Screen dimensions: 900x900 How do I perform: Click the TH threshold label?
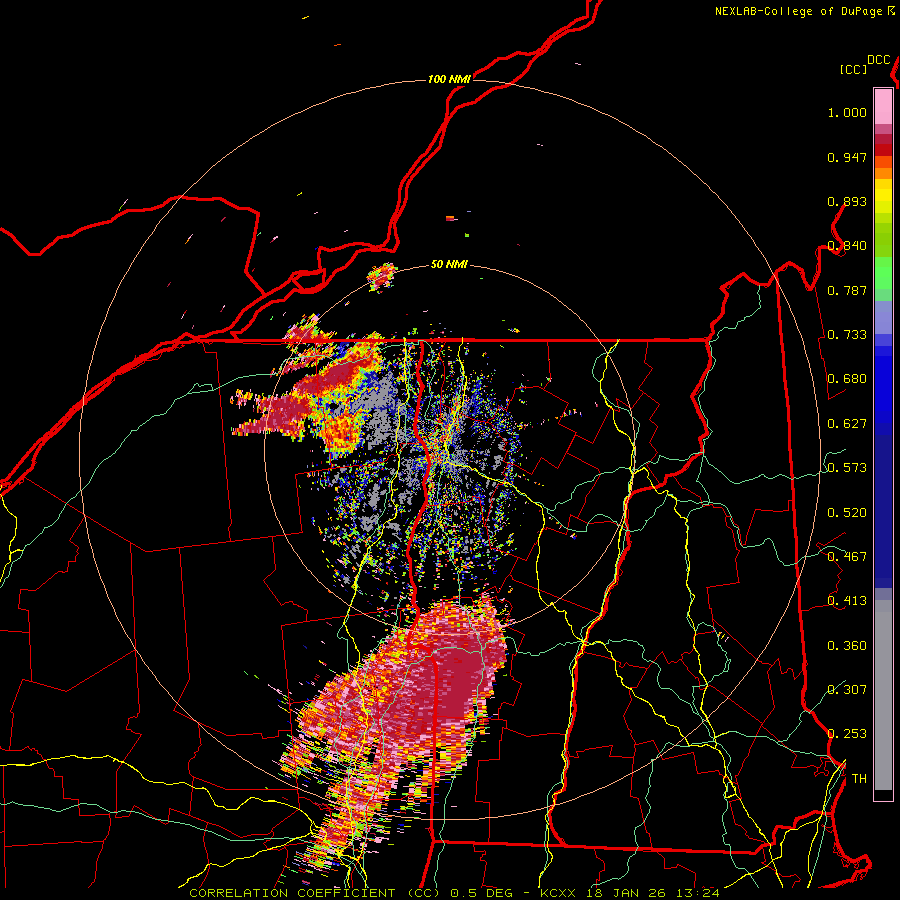pos(859,779)
